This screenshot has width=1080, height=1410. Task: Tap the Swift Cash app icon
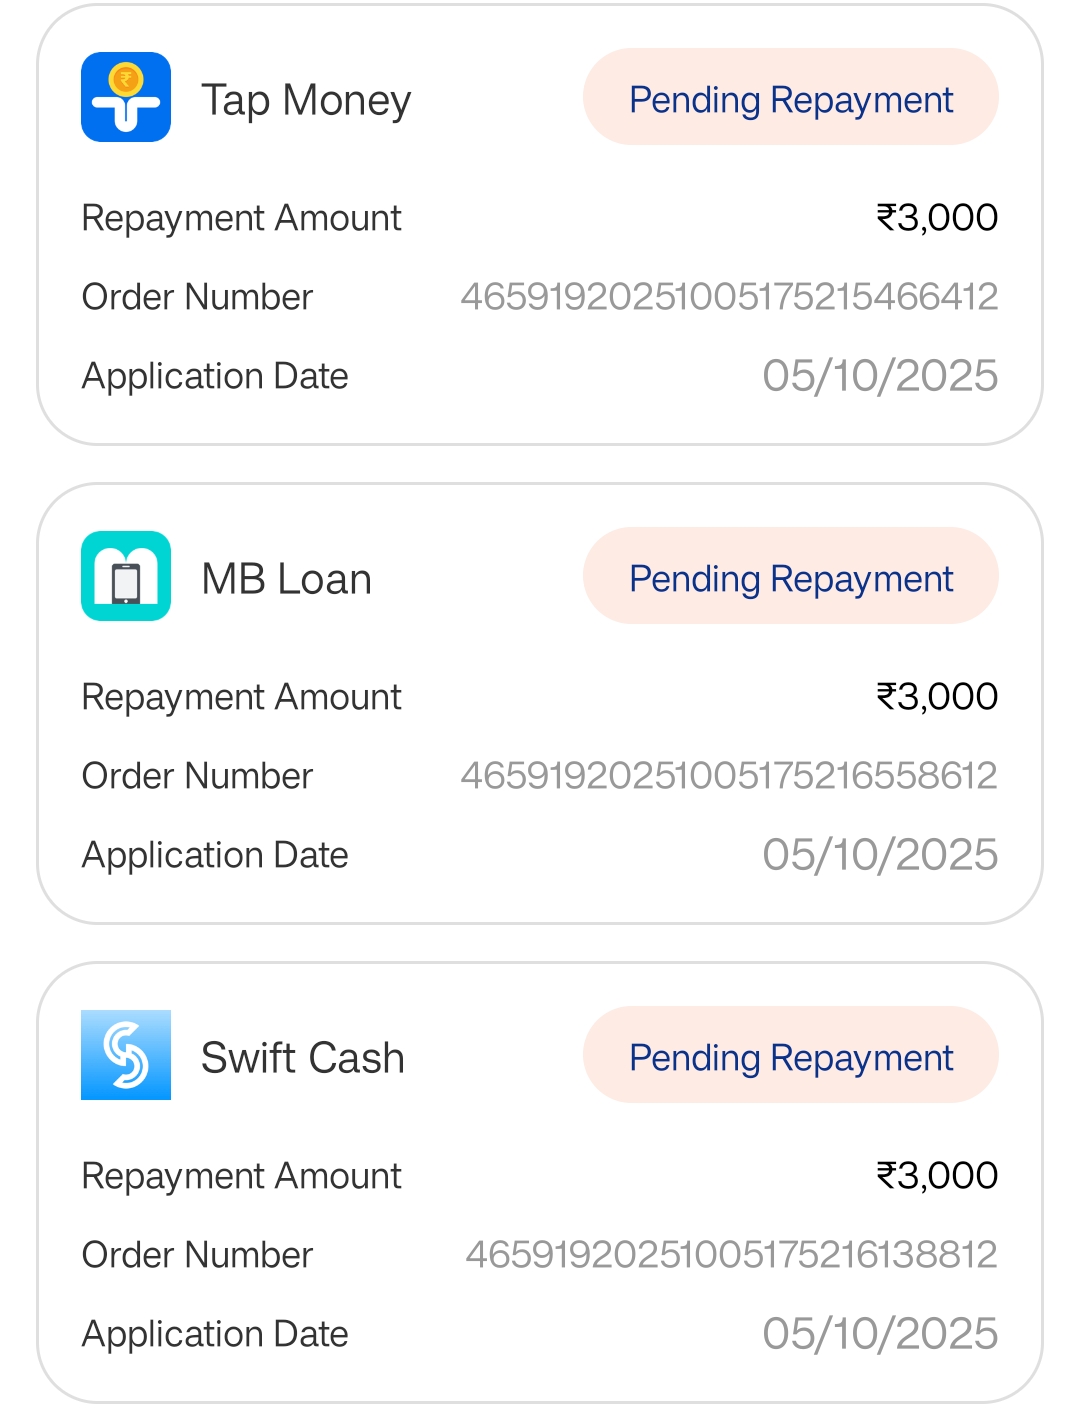pos(126,1055)
